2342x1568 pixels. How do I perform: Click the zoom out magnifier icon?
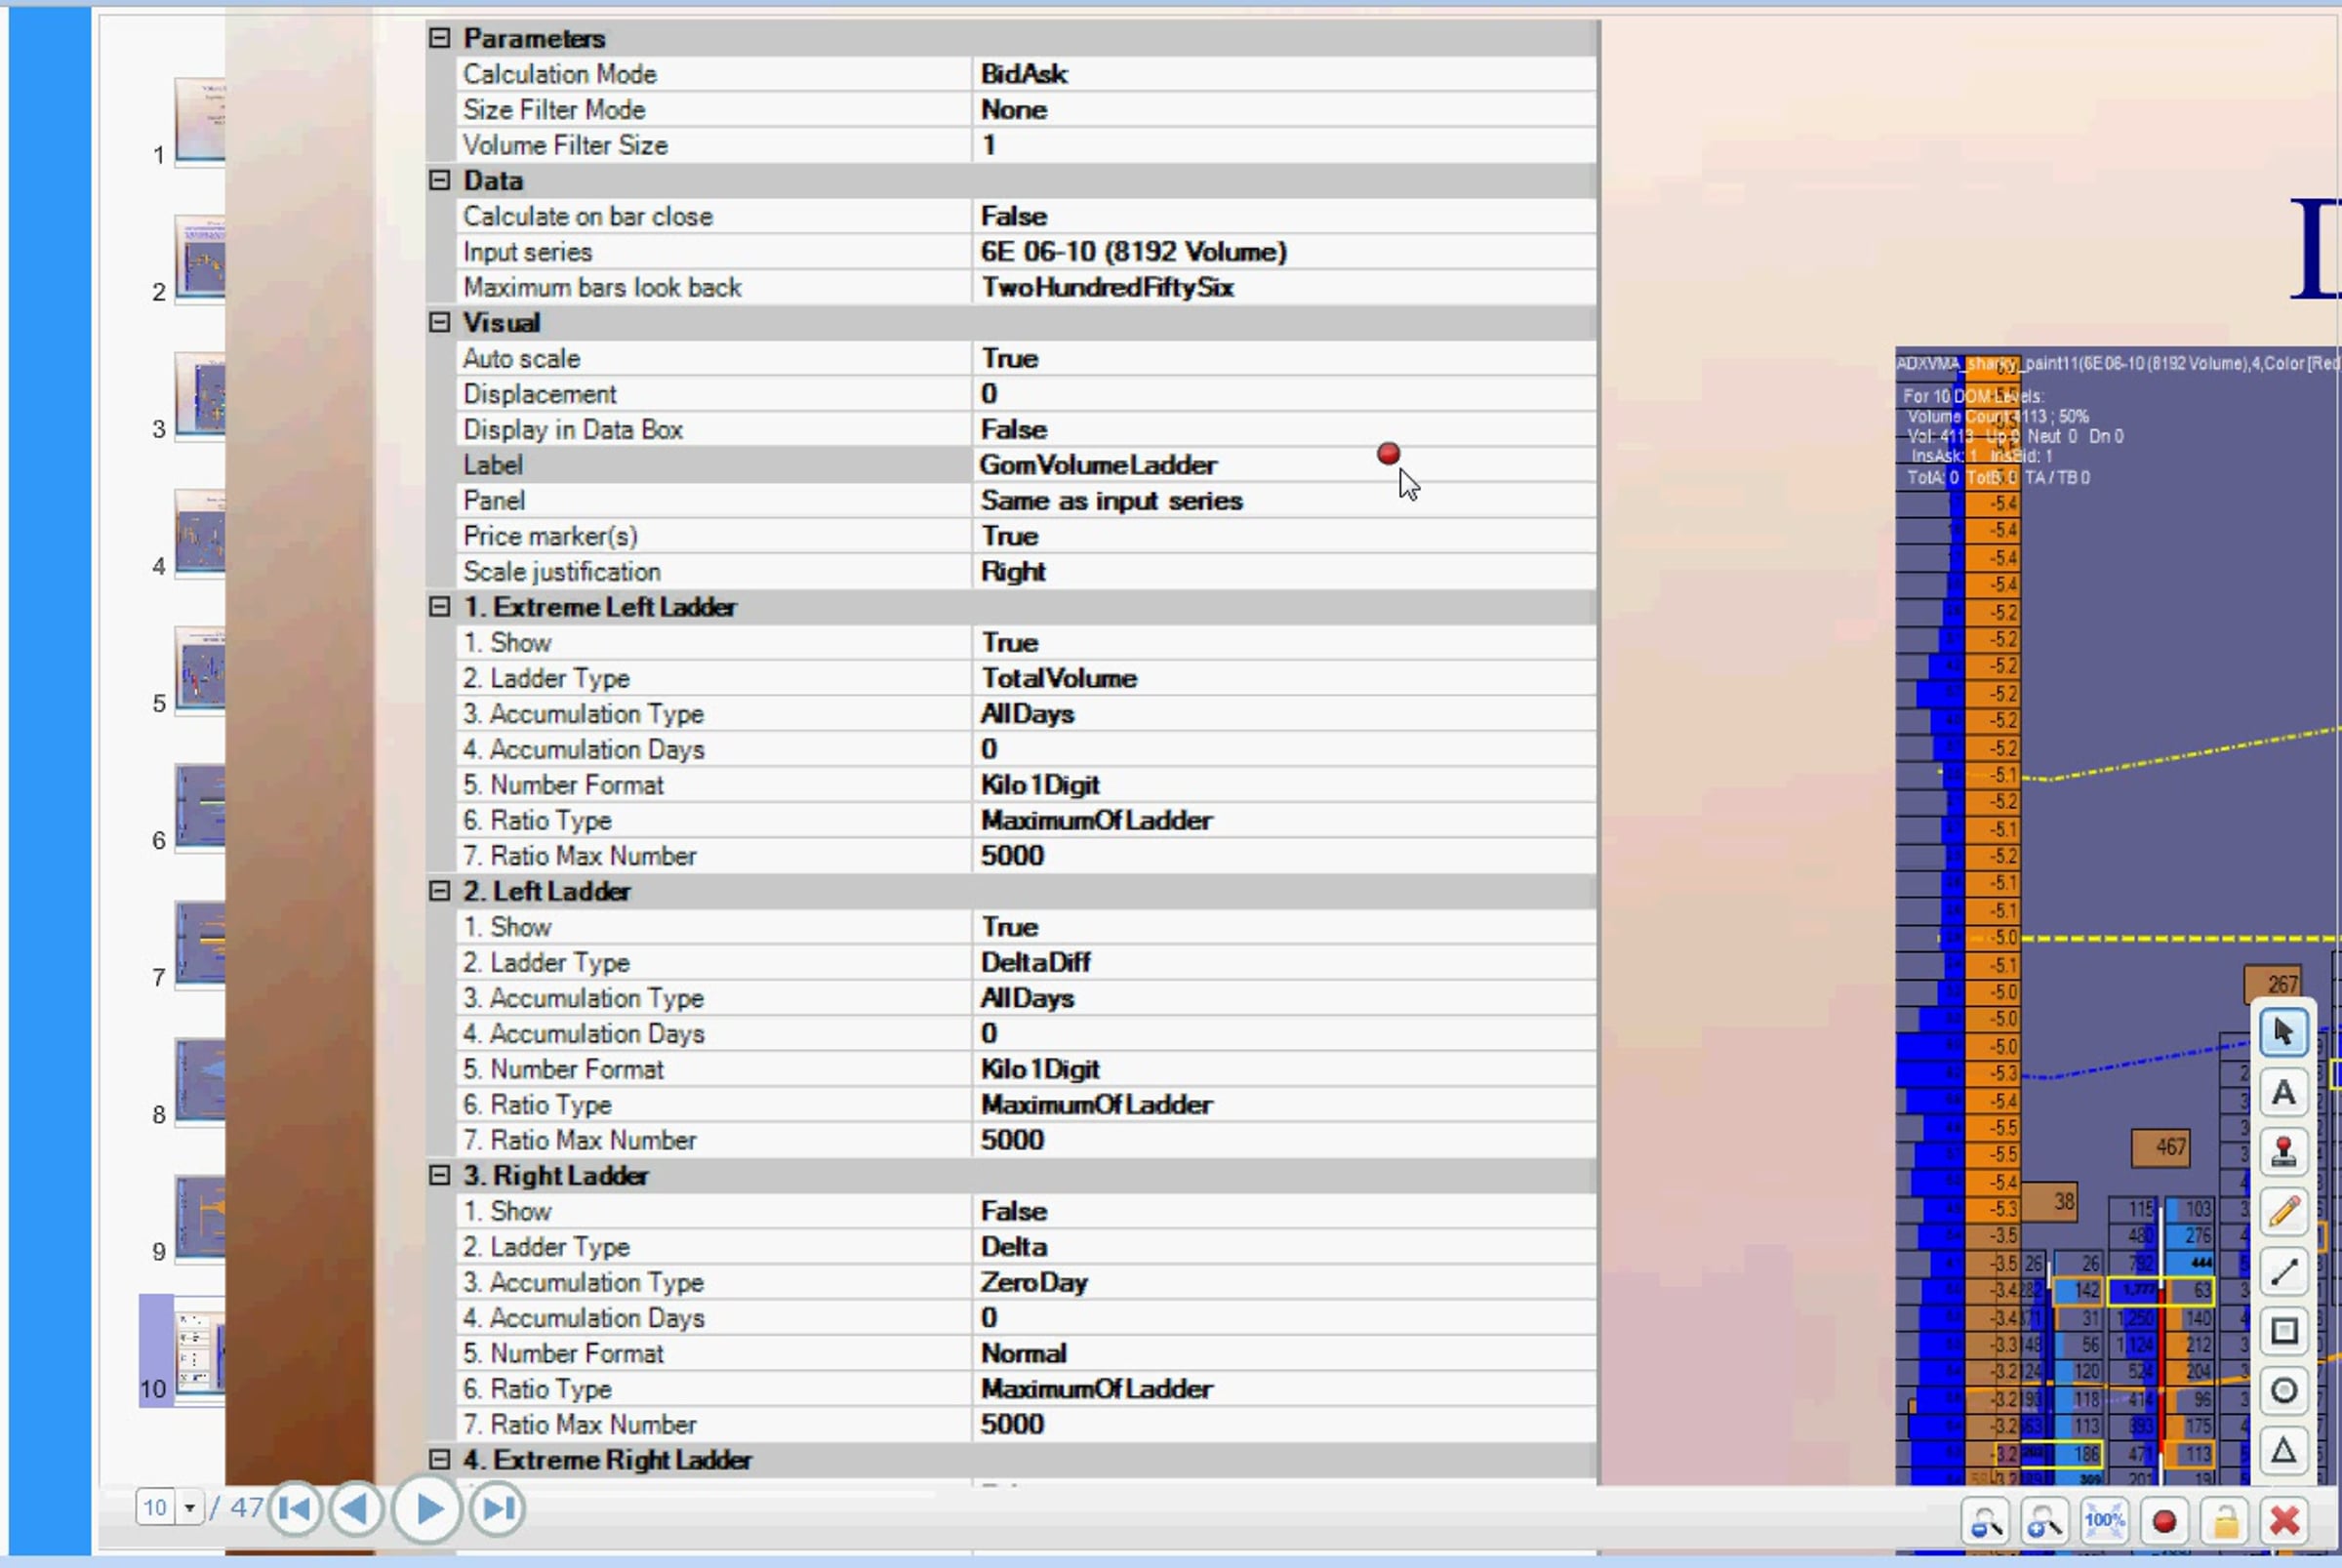coord(1985,1522)
